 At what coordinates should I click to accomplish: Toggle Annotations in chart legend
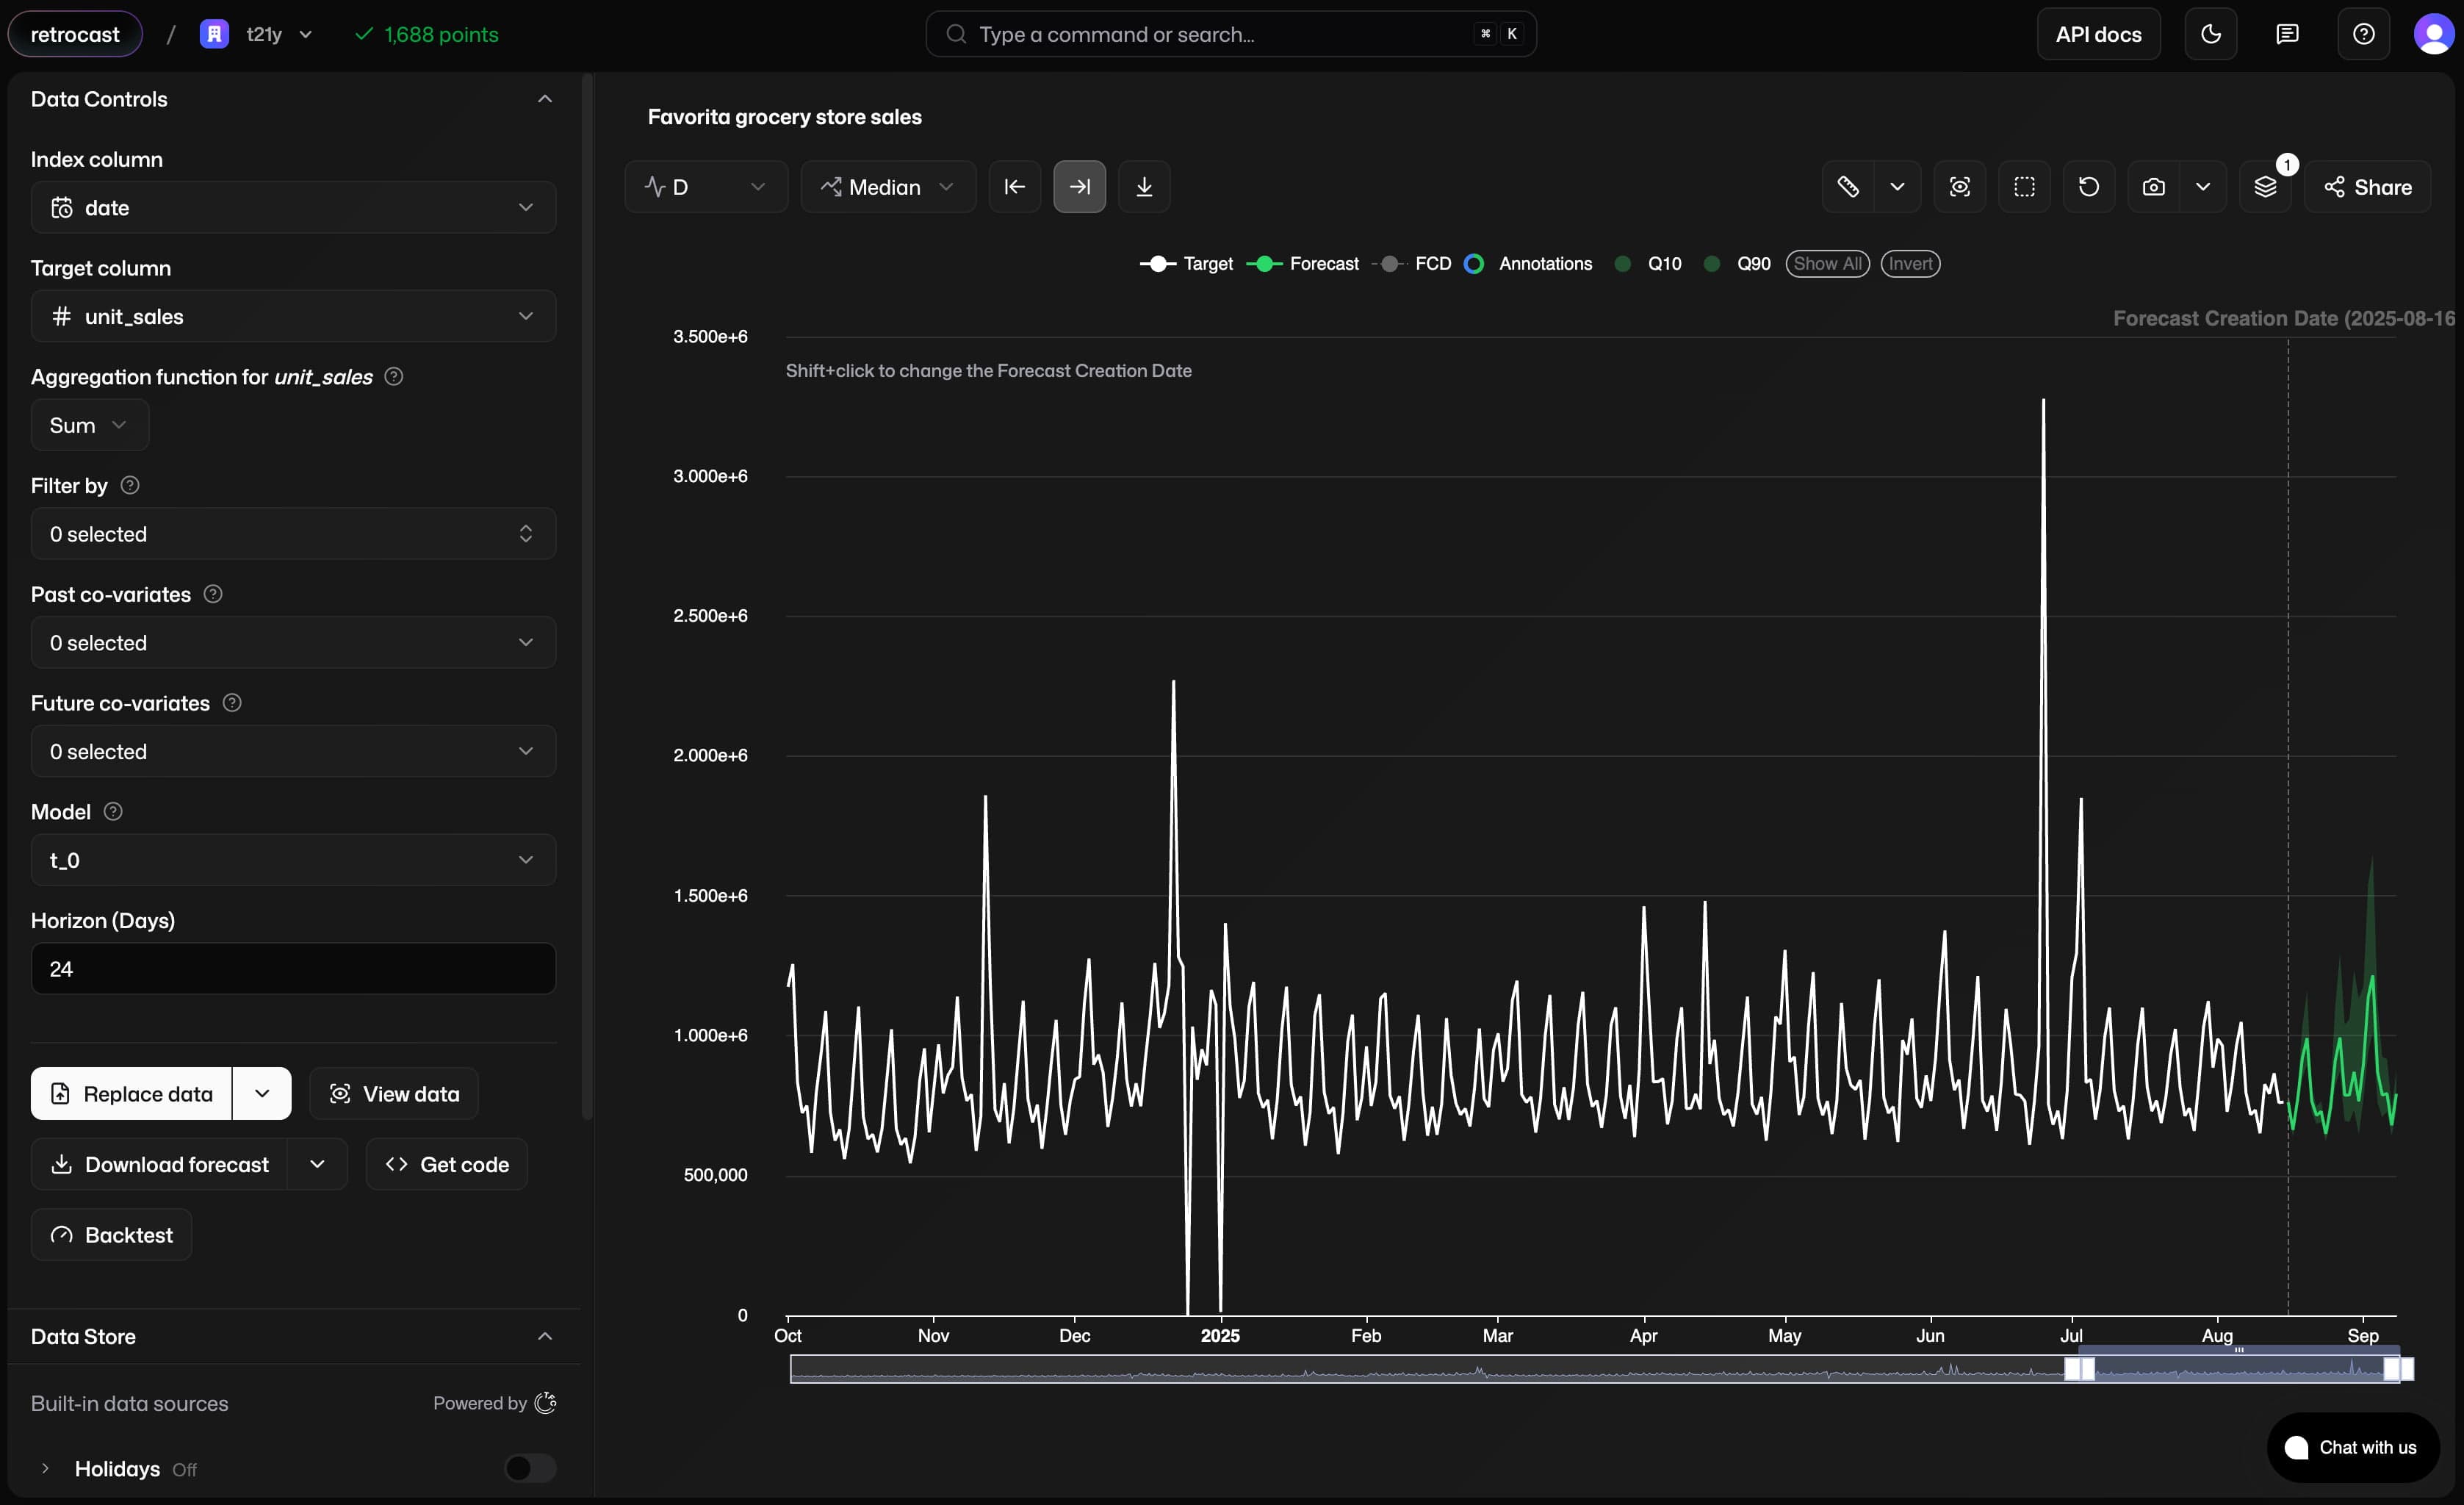point(1528,264)
